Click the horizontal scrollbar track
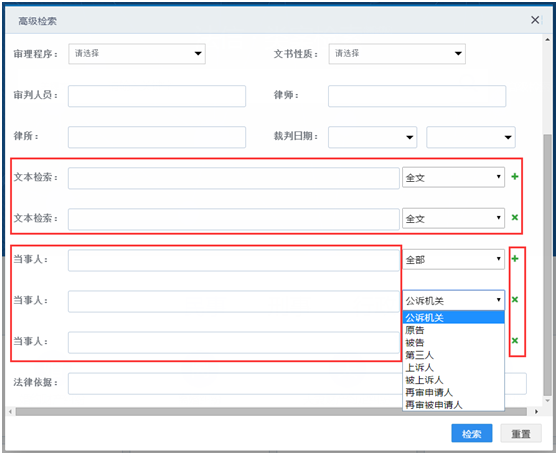The height and width of the screenshot is (455, 558). (x=271, y=412)
